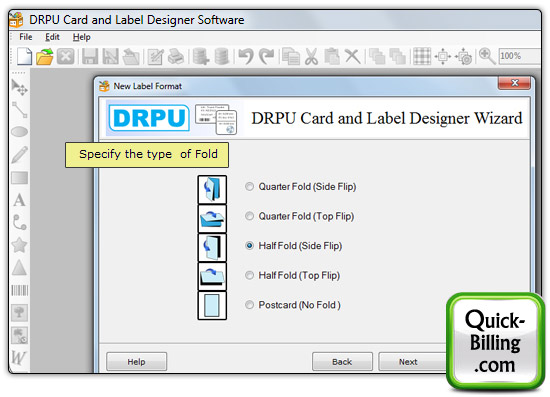Select the Triangle shape tool

tap(20, 268)
